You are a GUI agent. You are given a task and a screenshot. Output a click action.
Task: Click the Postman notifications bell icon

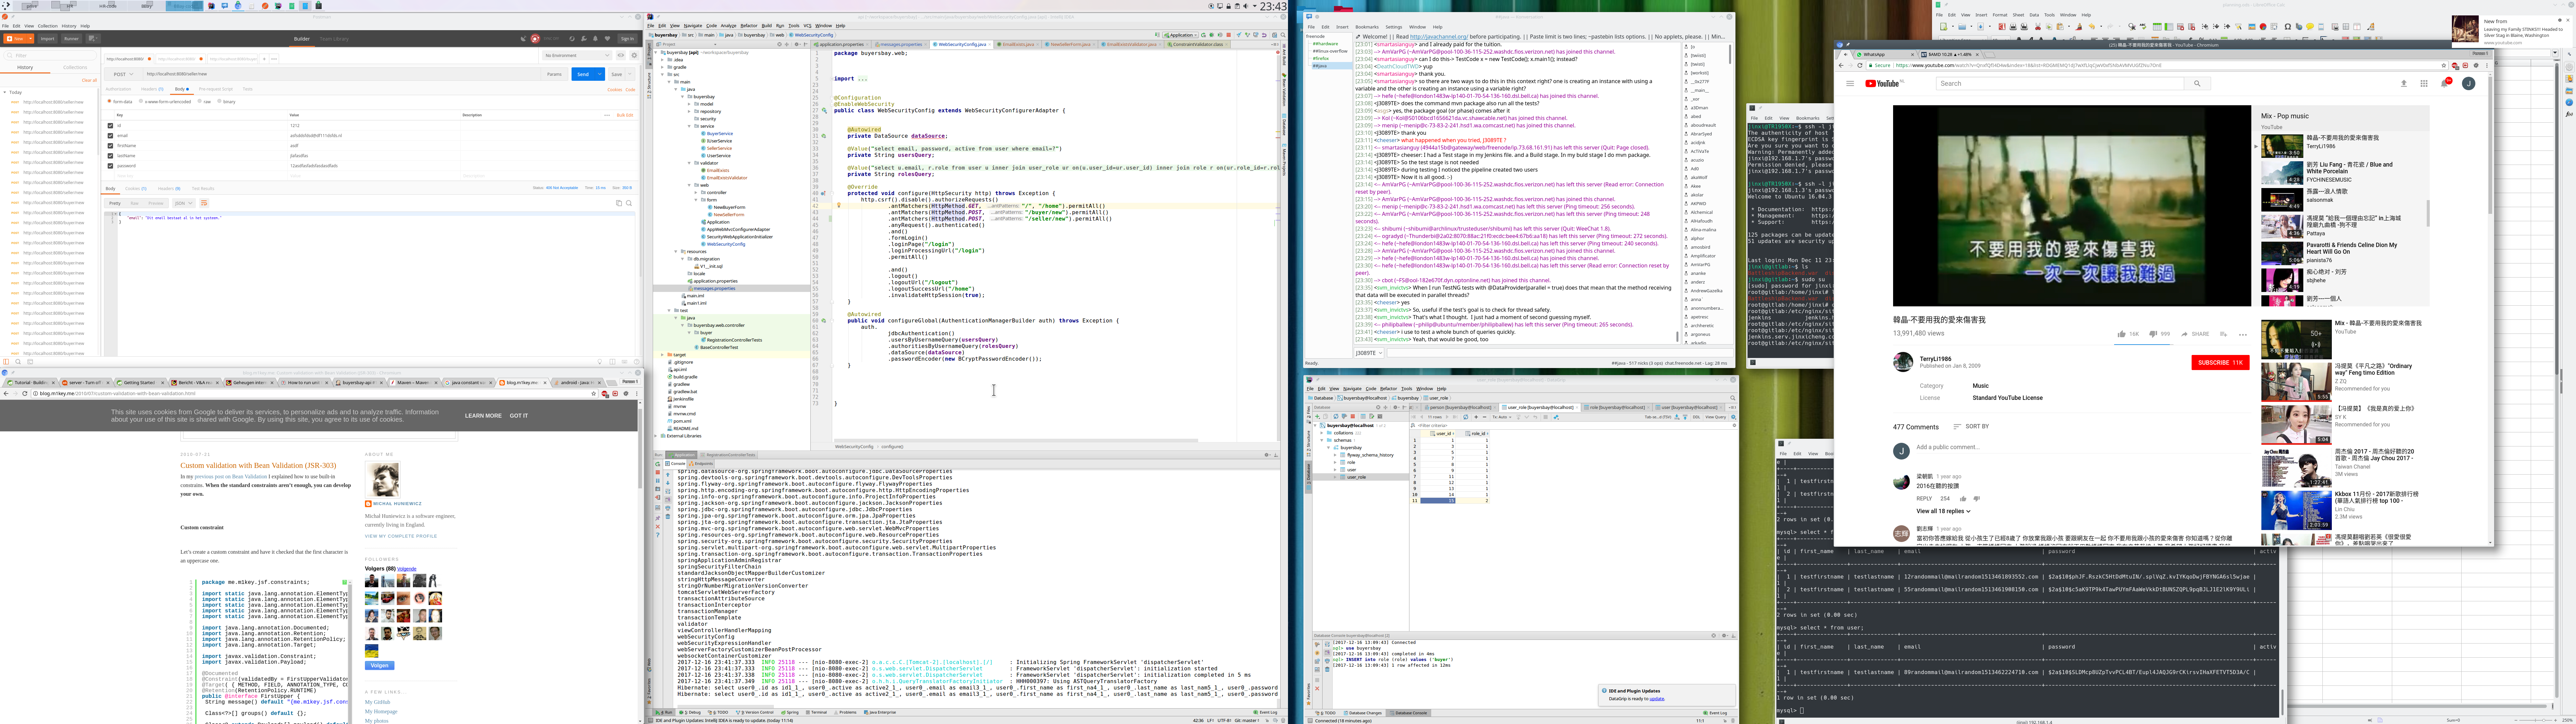595,39
